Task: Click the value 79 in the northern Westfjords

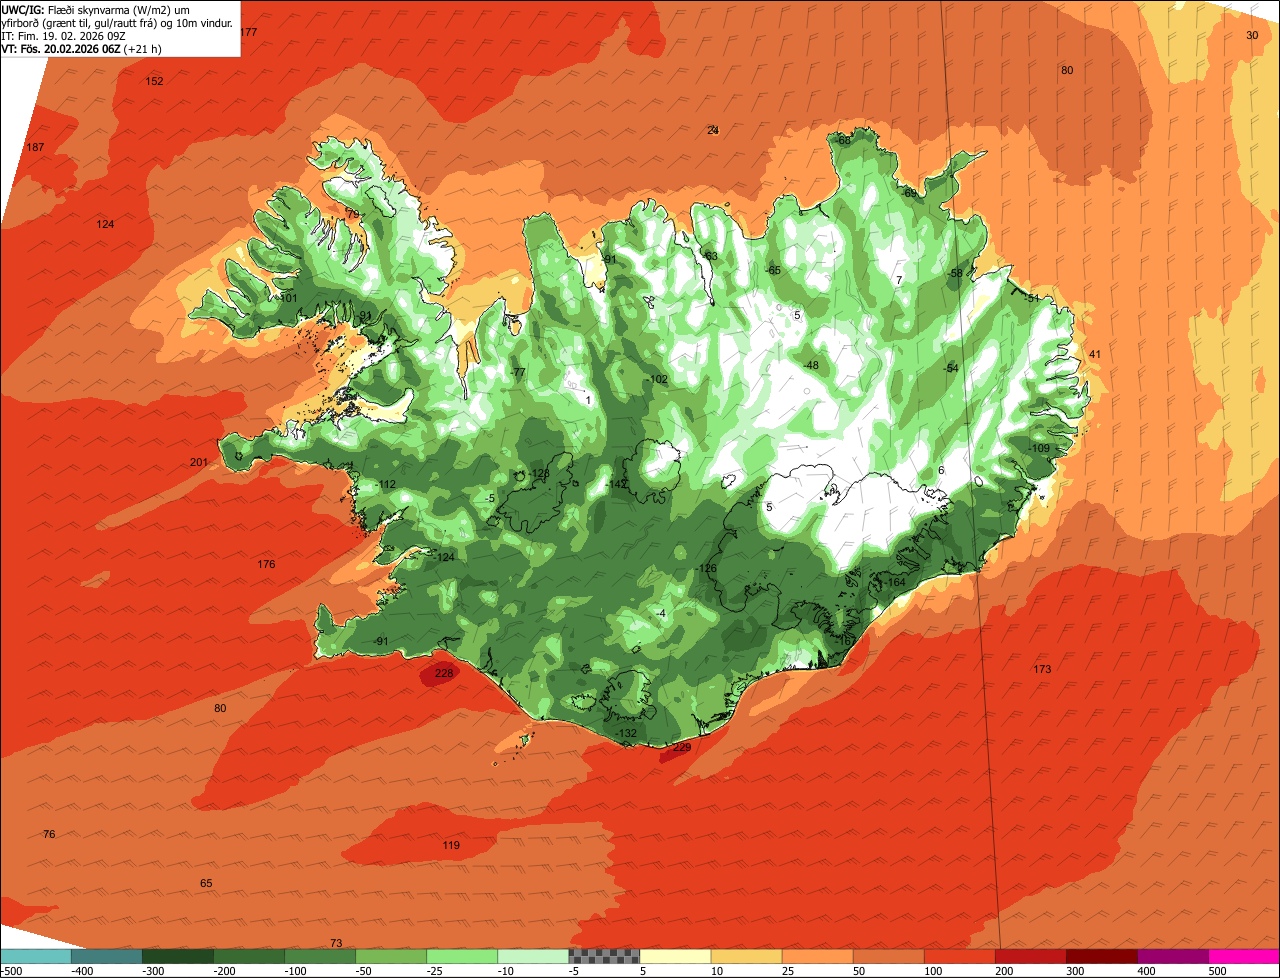Action: (351, 214)
